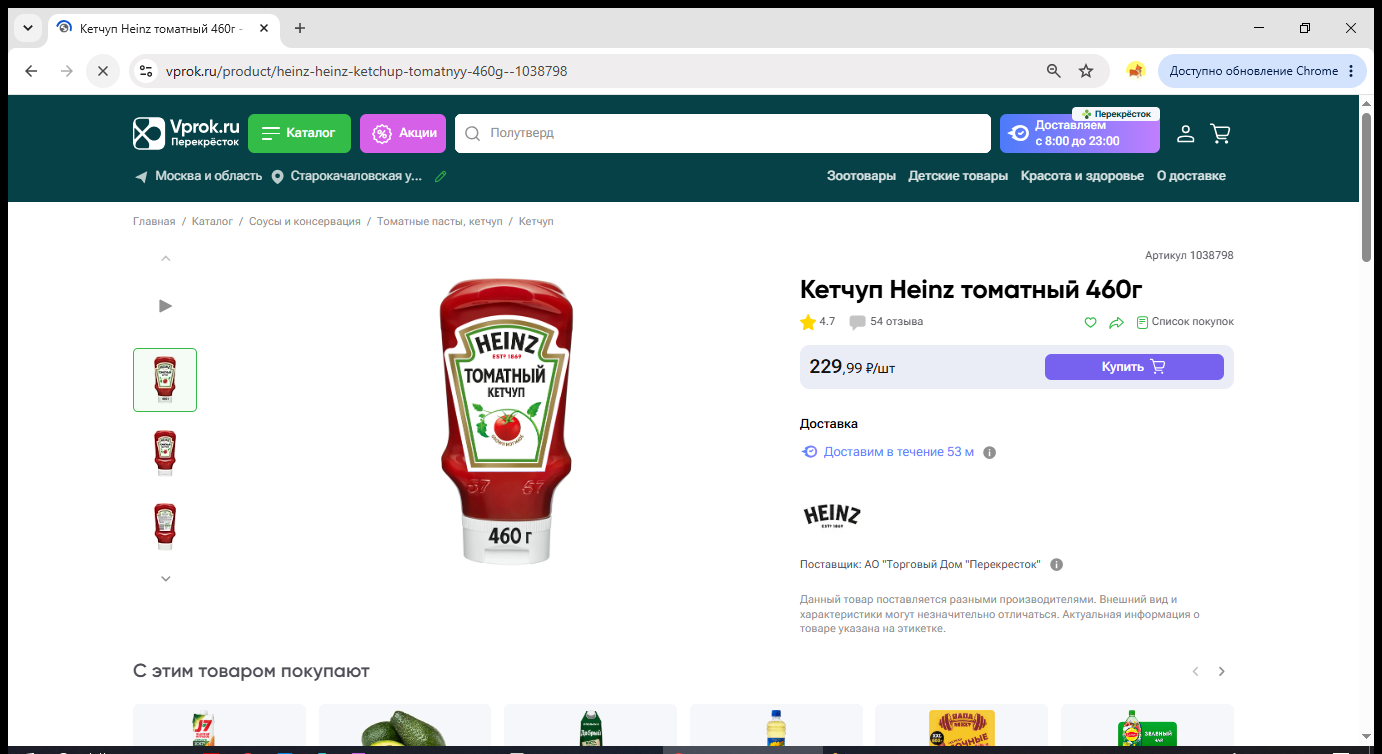Click the page vertical scrollbar
Viewport: 1382px width, 754px height.
point(1367,186)
